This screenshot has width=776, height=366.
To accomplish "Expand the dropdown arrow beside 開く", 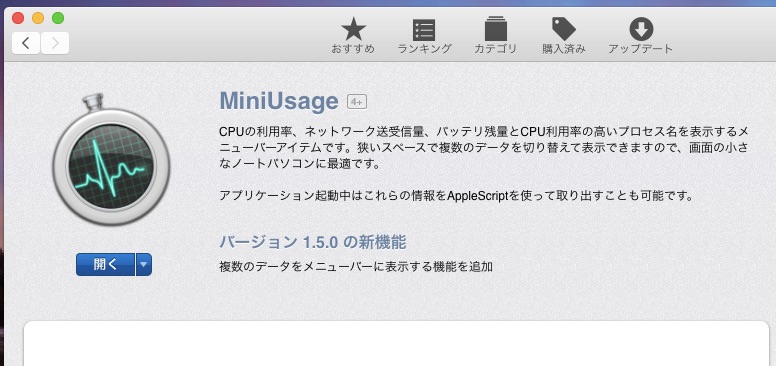I will (x=144, y=265).
